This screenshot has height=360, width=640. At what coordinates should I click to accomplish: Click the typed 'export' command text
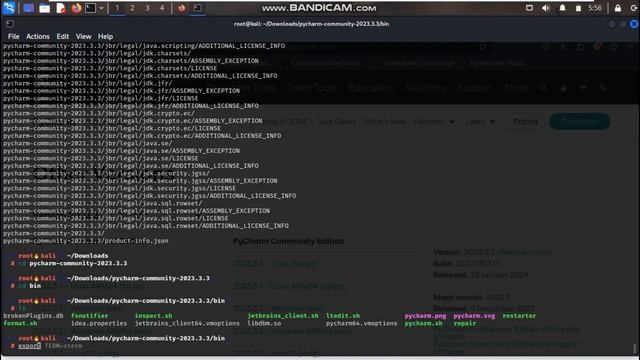pyautogui.click(x=29, y=346)
